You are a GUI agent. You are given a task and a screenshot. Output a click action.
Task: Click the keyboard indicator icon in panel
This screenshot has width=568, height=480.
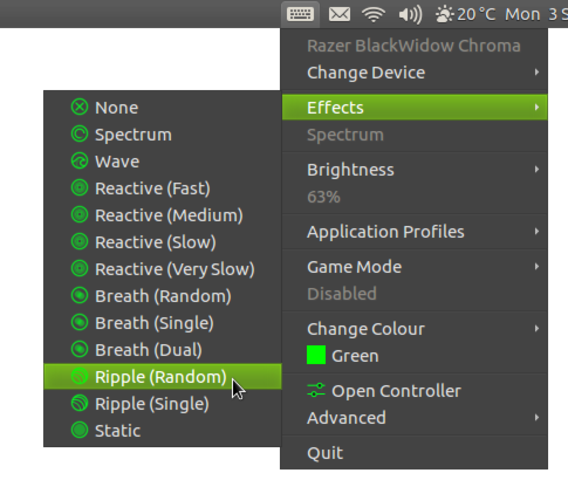click(300, 14)
